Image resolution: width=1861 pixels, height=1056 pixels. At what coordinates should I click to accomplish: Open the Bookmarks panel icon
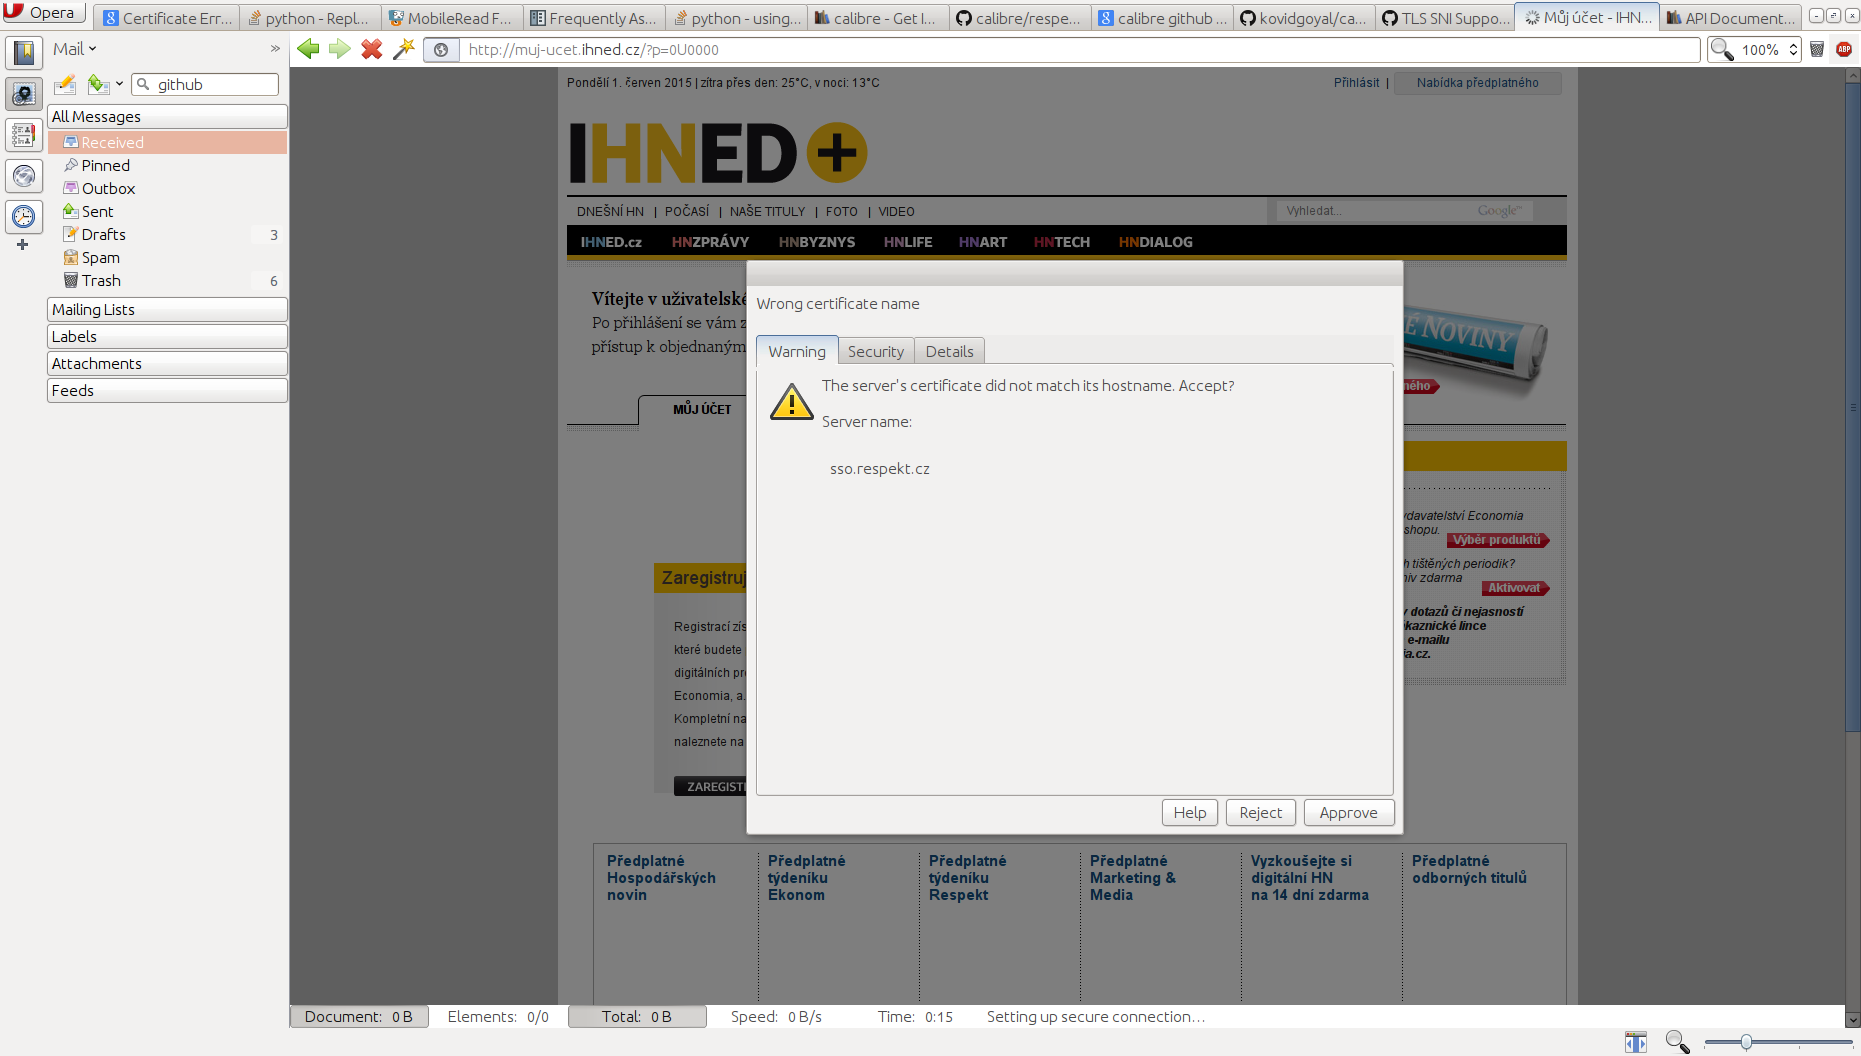[x=24, y=52]
